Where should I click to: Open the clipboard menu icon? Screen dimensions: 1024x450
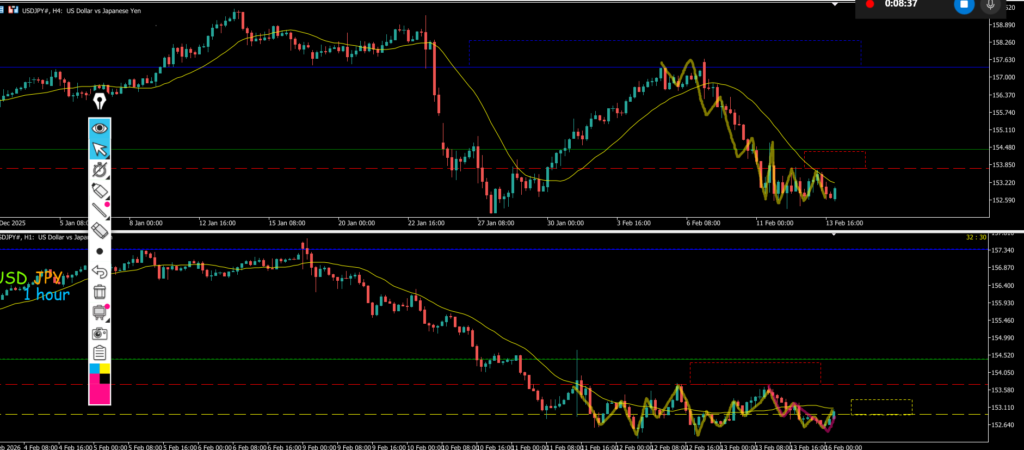pos(100,352)
